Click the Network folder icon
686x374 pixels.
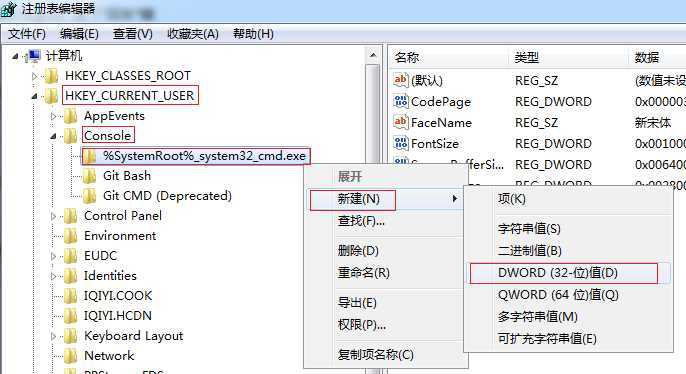(70, 356)
